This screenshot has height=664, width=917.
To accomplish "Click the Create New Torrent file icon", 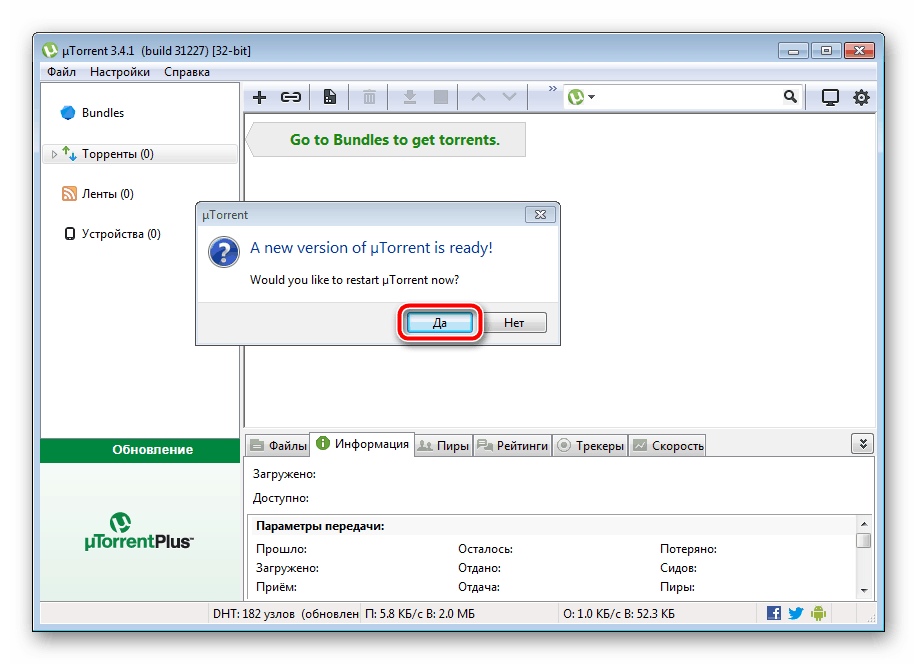I will point(330,97).
